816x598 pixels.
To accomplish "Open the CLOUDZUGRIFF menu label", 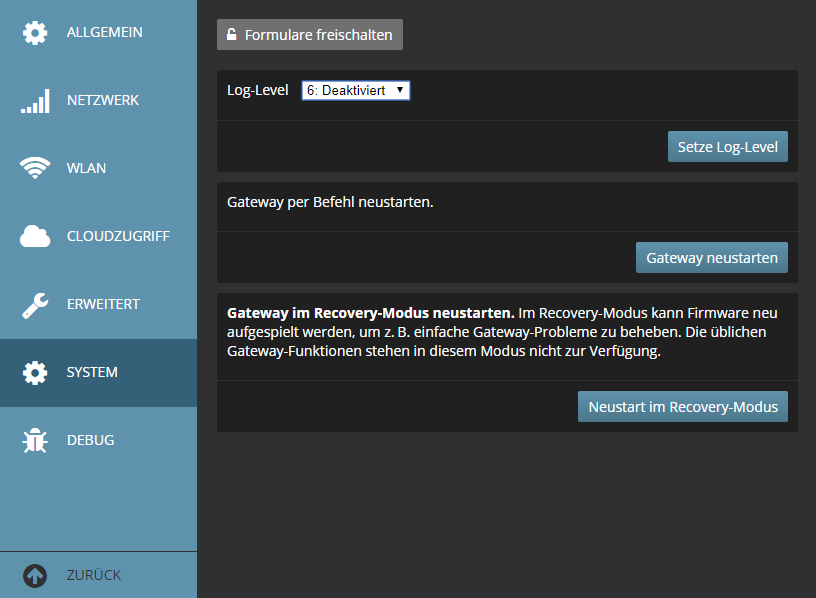I will point(118,237).
